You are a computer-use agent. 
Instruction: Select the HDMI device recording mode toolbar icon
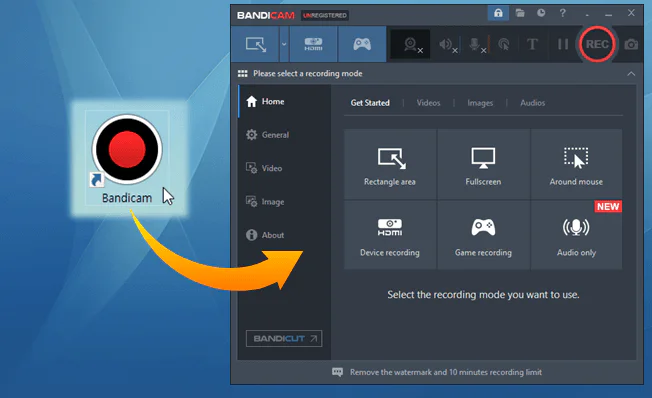[314, 44]
